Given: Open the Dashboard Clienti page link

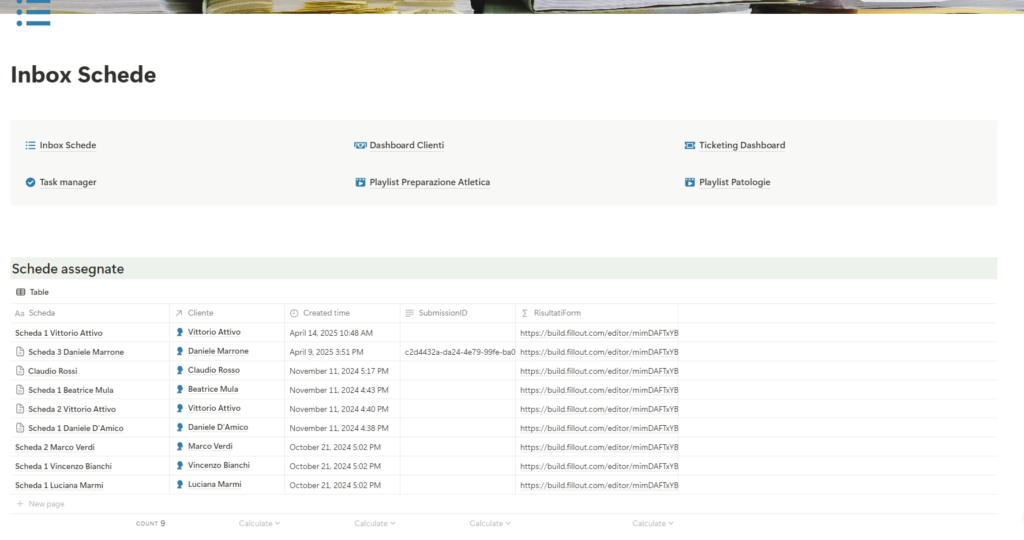Looking at the screenshot, I should click(x=406, y=145).
